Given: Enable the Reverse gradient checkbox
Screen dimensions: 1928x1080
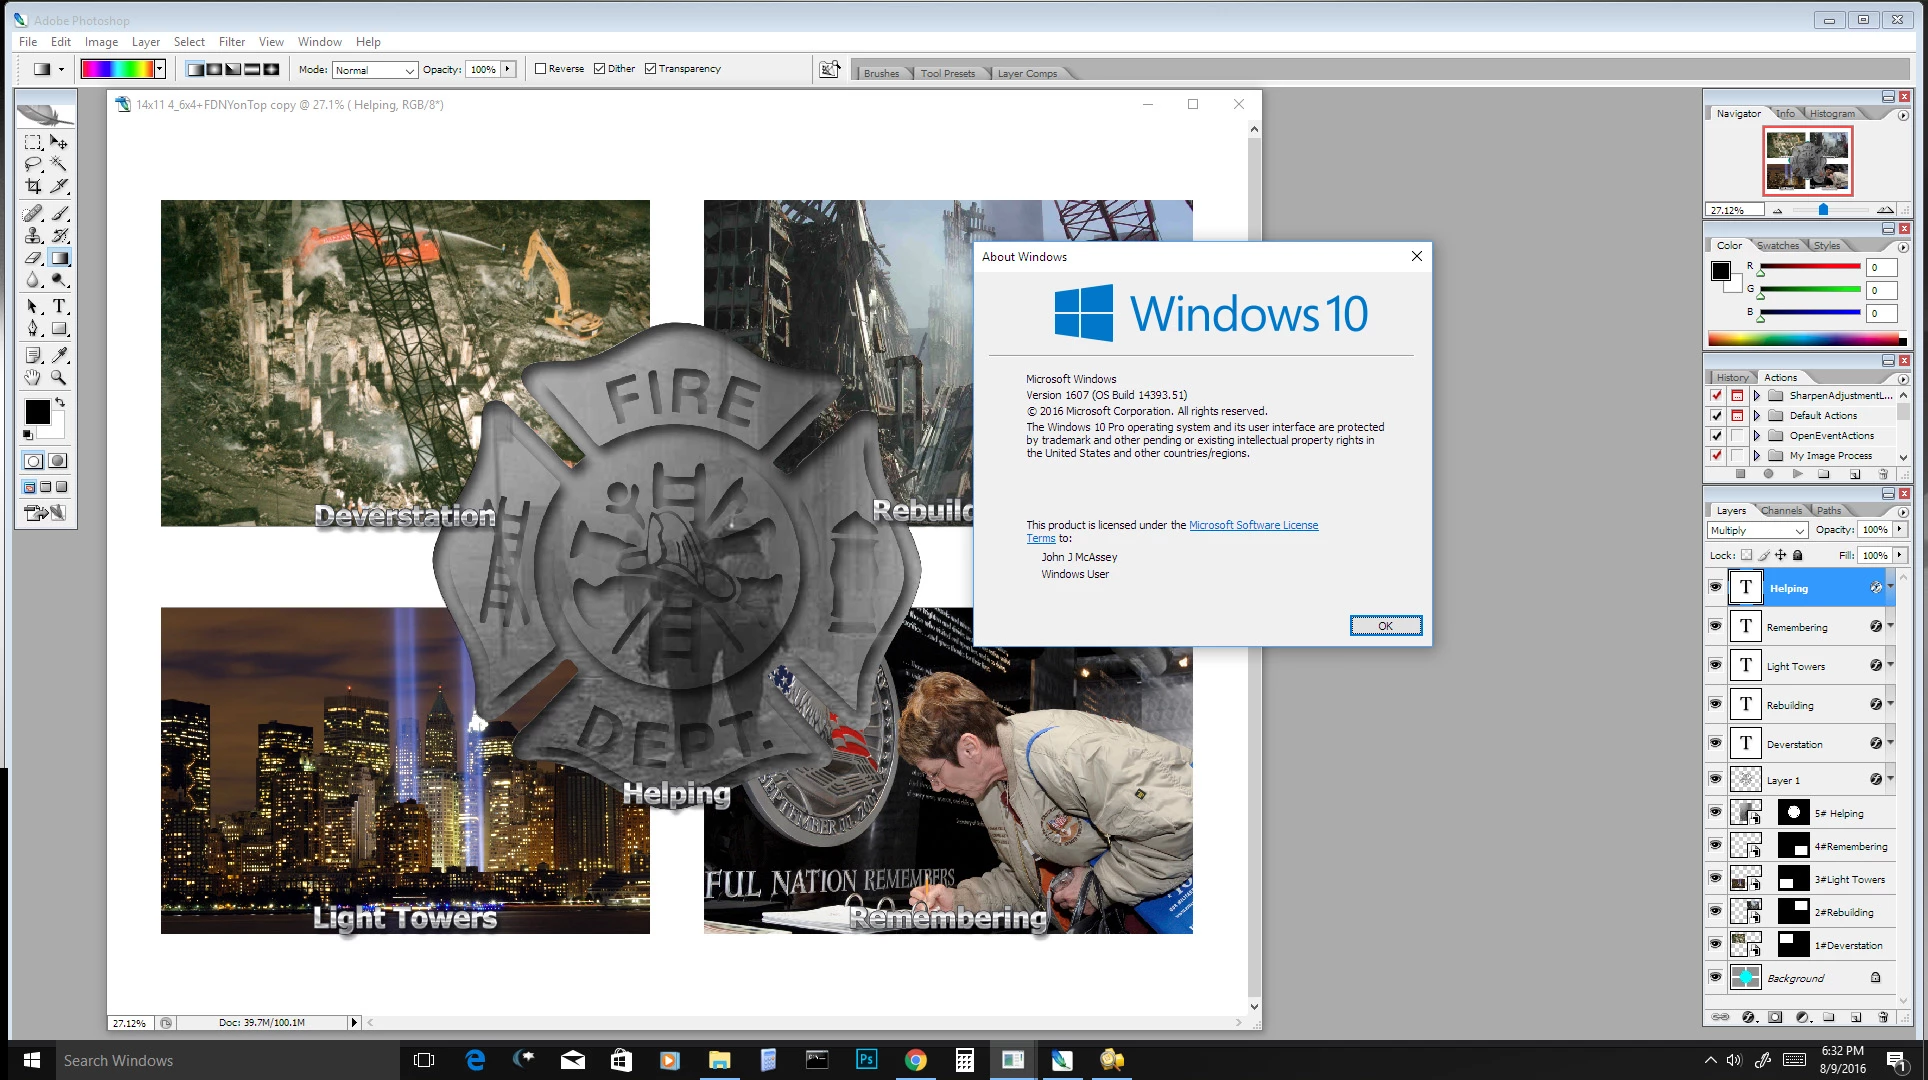Looking at the screenshot, I should click(x=541, y=69).
